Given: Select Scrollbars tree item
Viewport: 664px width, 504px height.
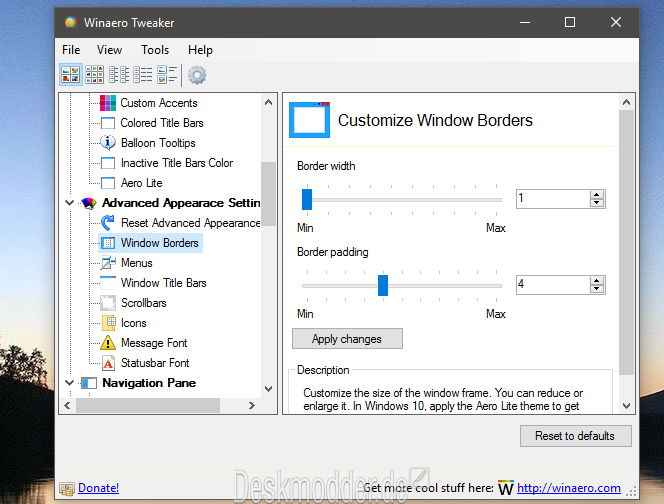Looking at the screenshot, I should [144, 303].
